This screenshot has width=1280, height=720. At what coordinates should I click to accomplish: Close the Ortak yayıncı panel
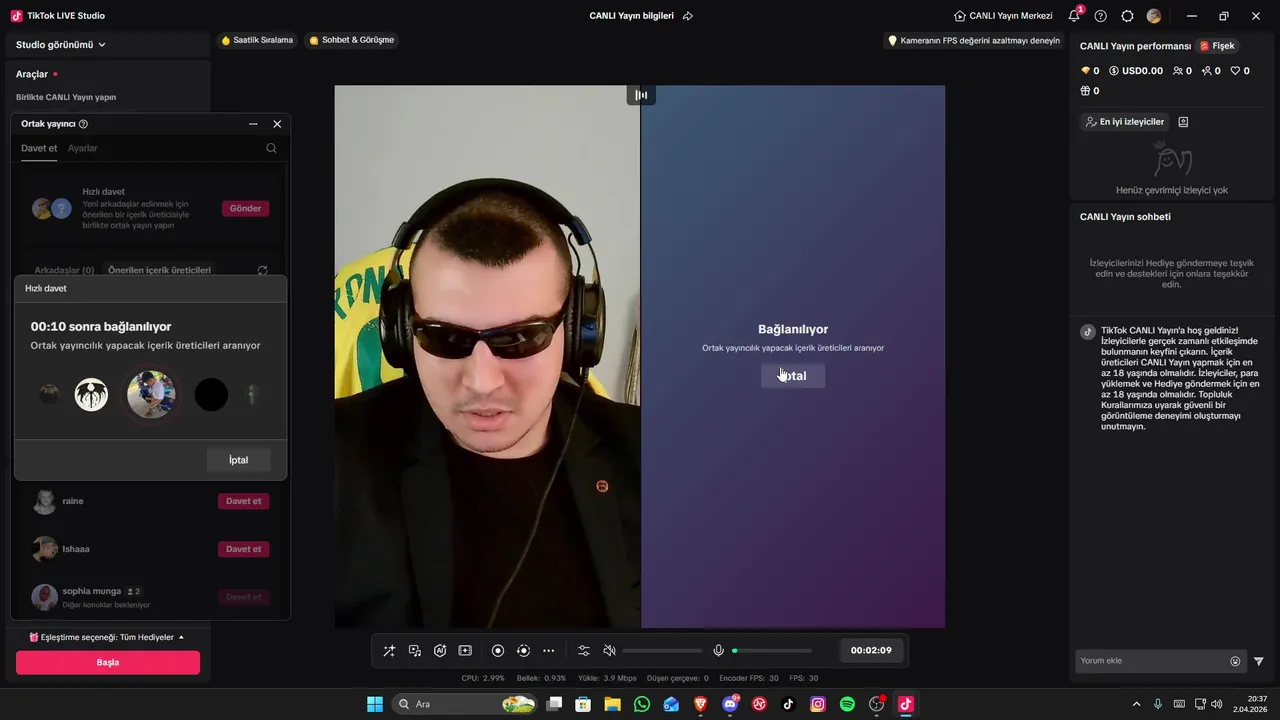pyautogui.click(x=277, y=124)
